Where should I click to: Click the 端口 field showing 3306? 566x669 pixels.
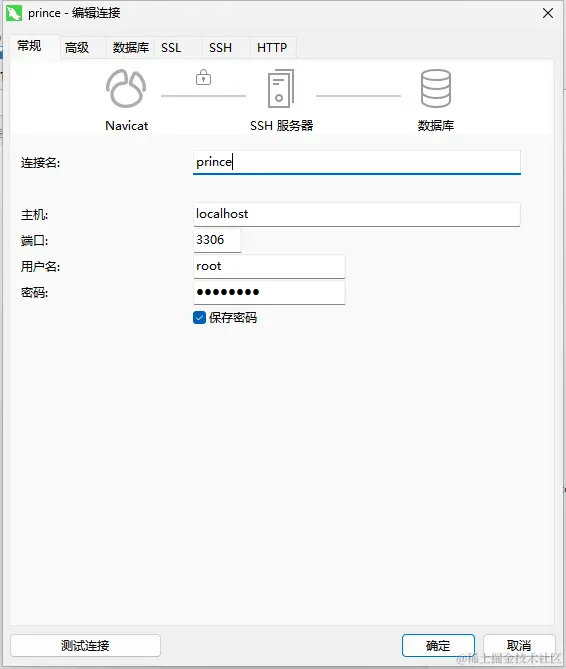[217, 240]
